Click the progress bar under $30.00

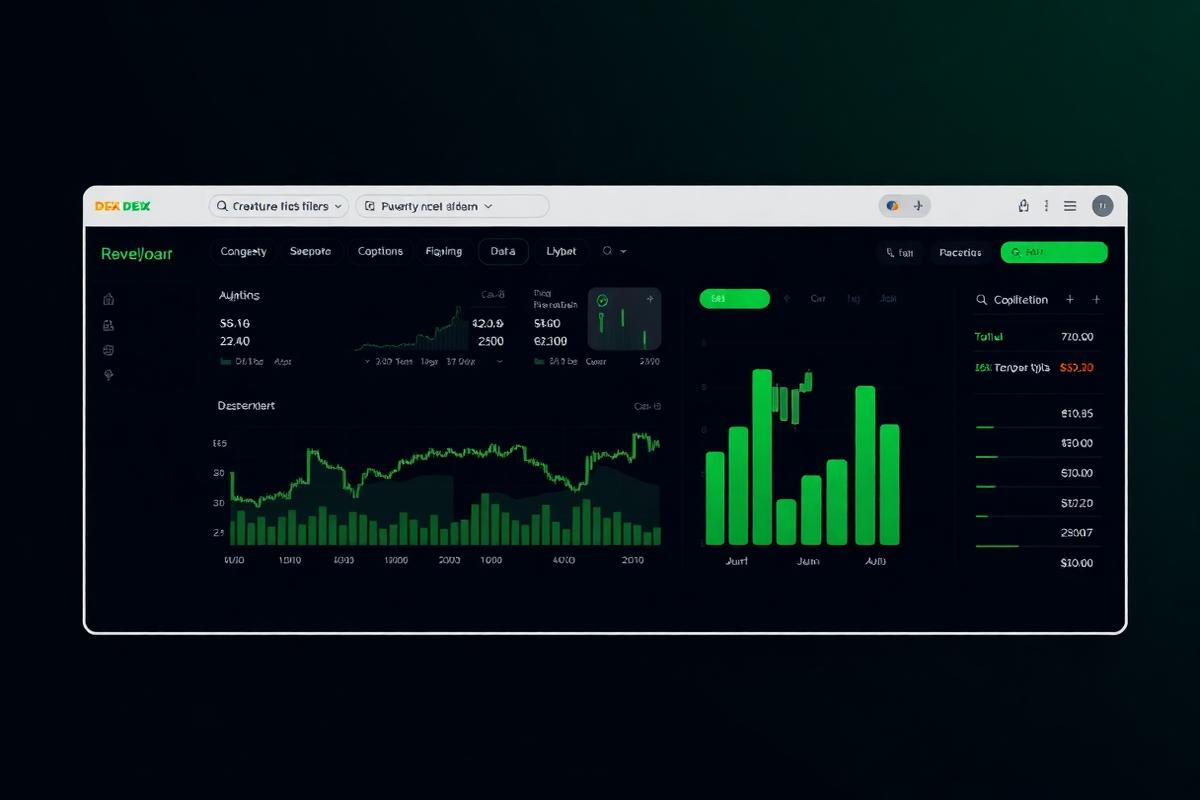click(x=987, y=457)
